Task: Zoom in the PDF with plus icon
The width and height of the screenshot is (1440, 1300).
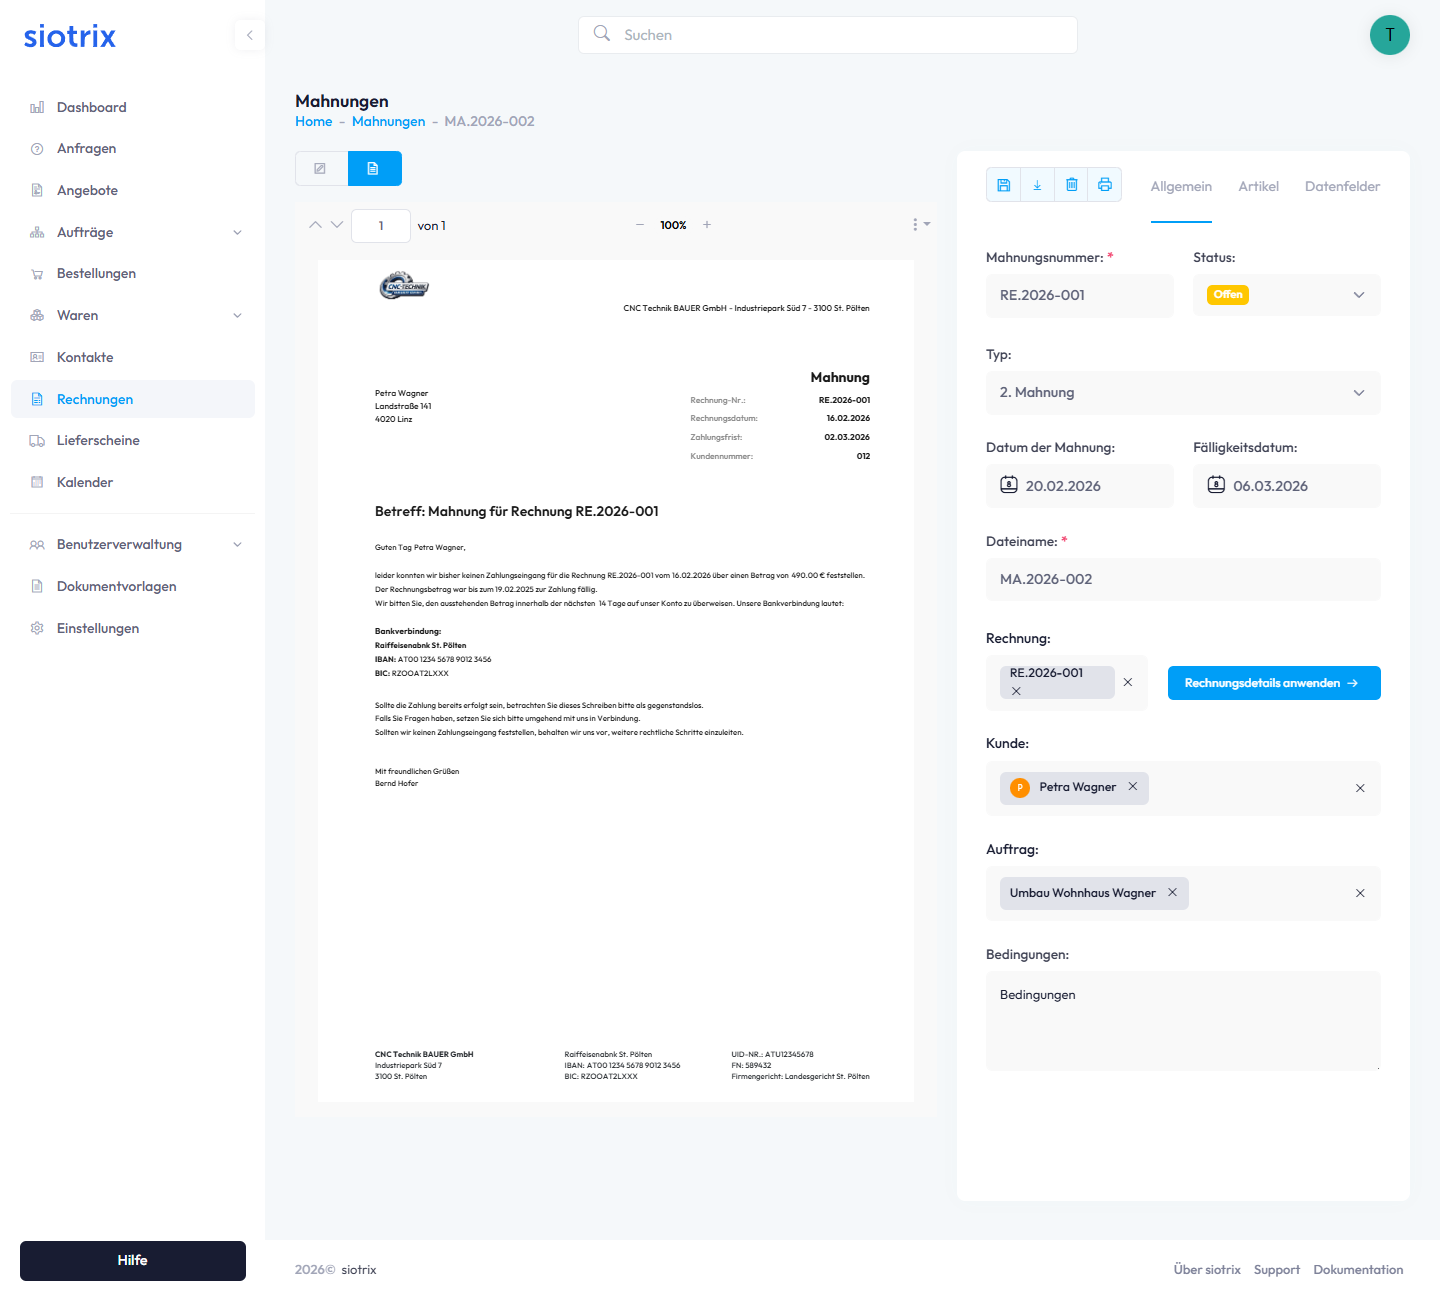Action: 707,225
